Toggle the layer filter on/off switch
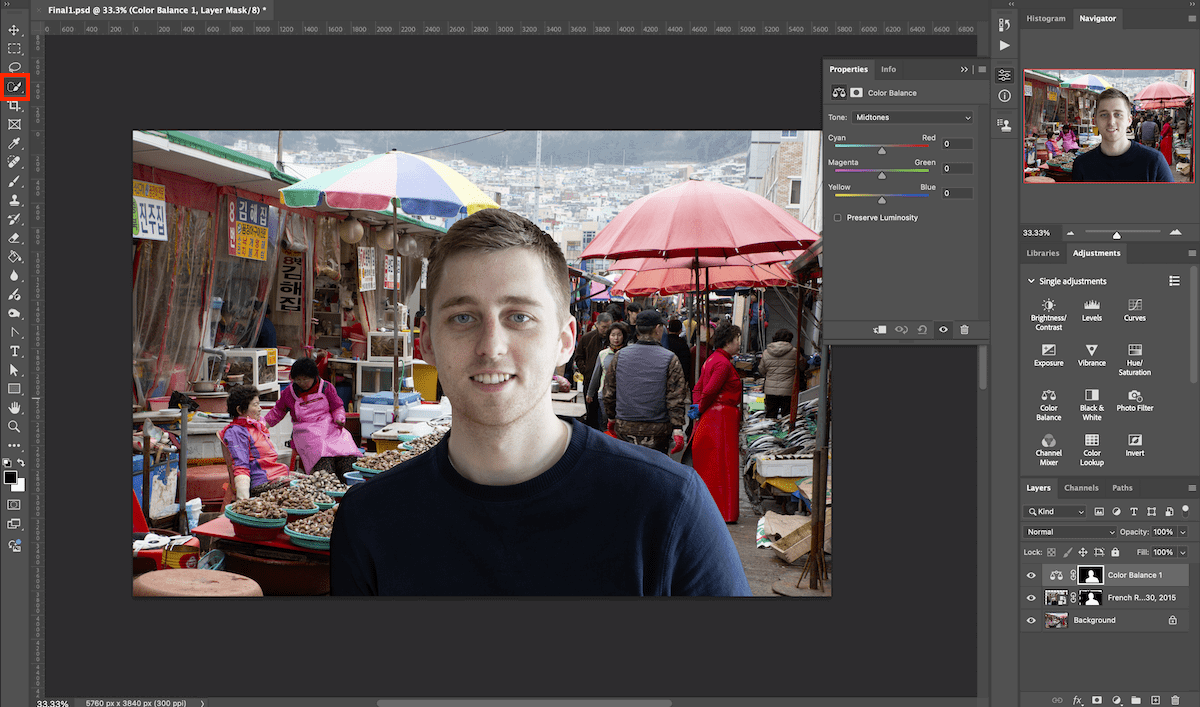This screenshot has width=1200, height=707. pyautogui.click(x=1183, y=511)
